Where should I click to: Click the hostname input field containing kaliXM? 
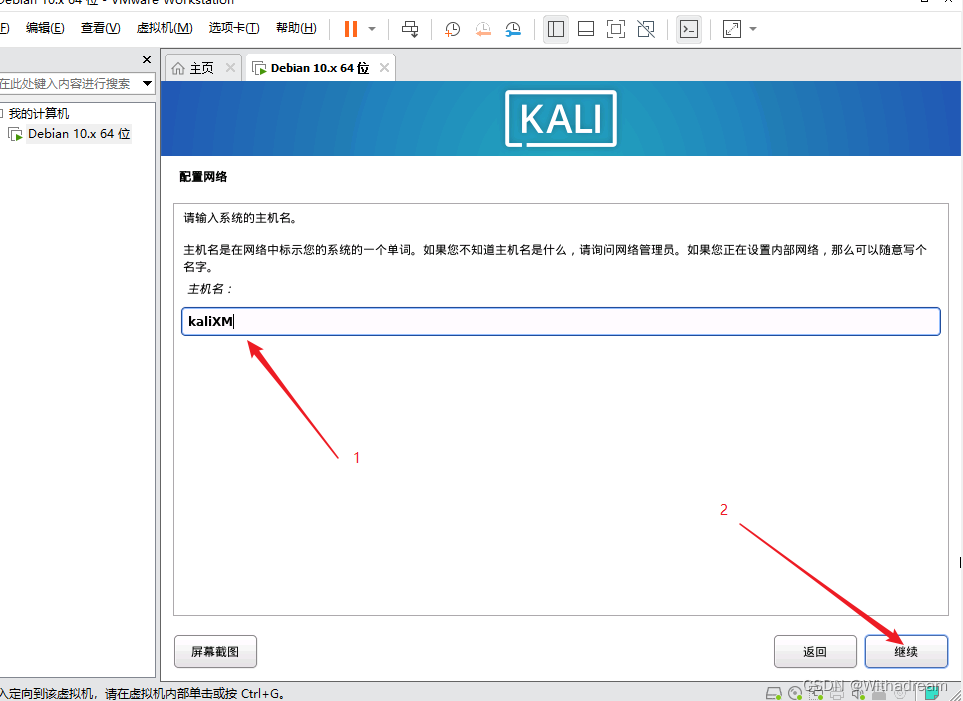561,321
